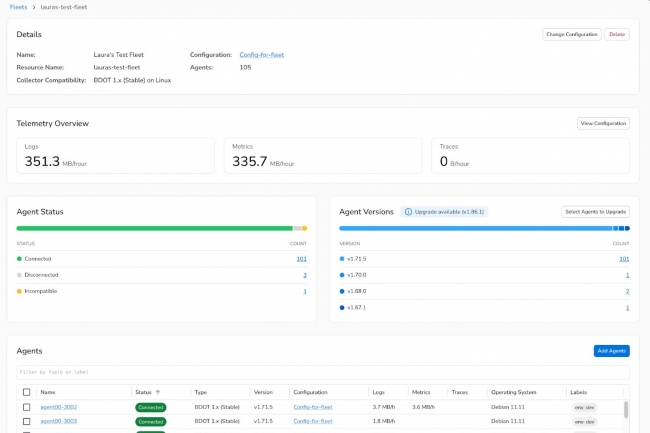Click the info icon beside Upgrade available
The height and width of the screenshot is (433, 650).
[409, 212]
